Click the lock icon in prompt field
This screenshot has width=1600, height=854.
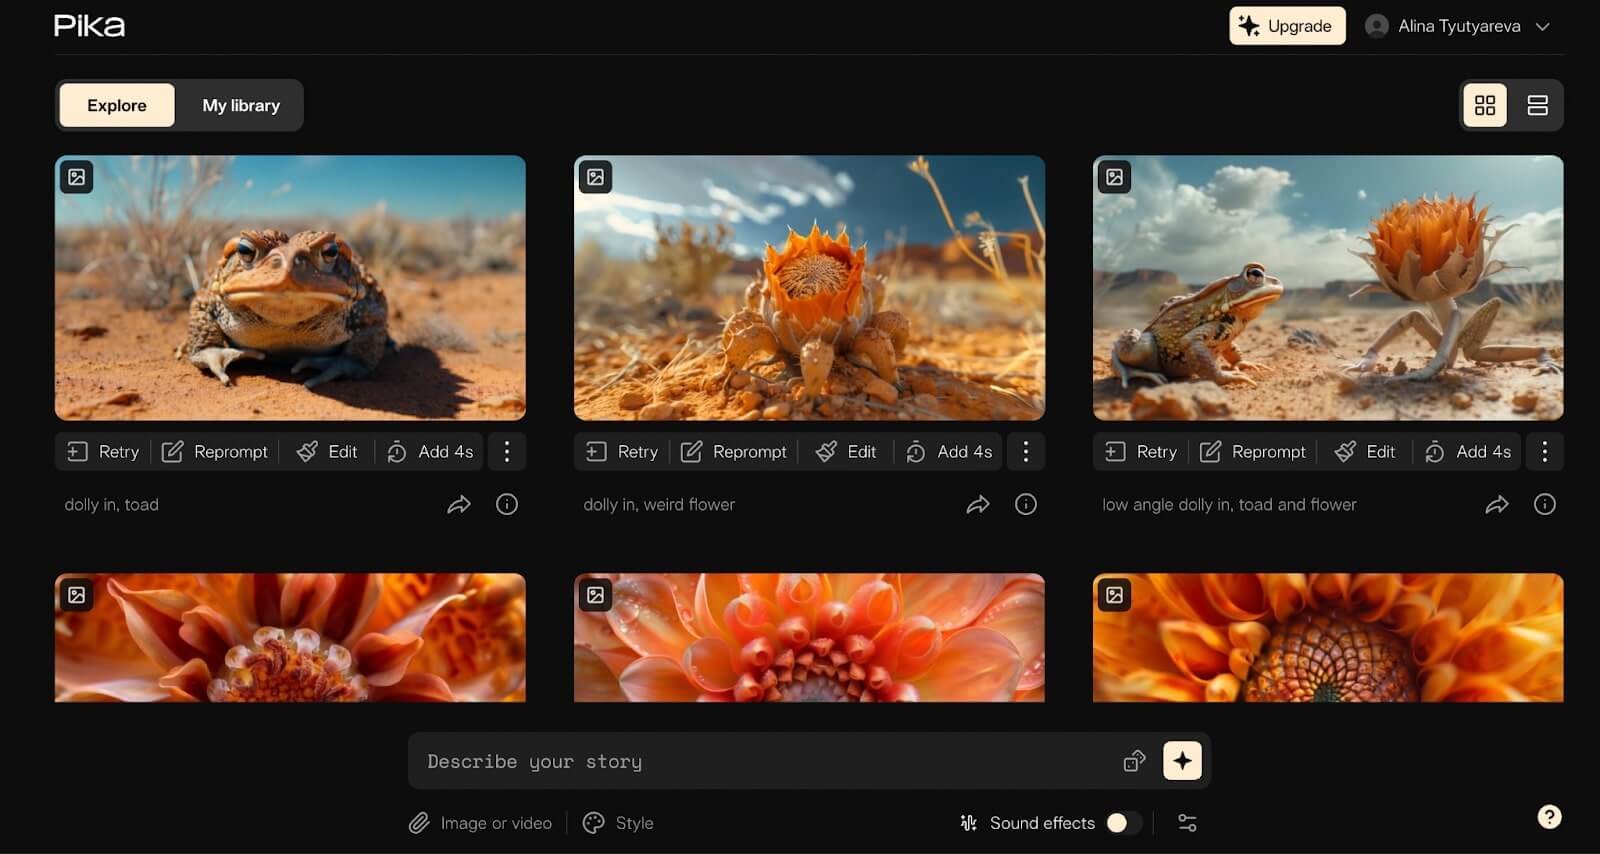tap(1134, 761)
